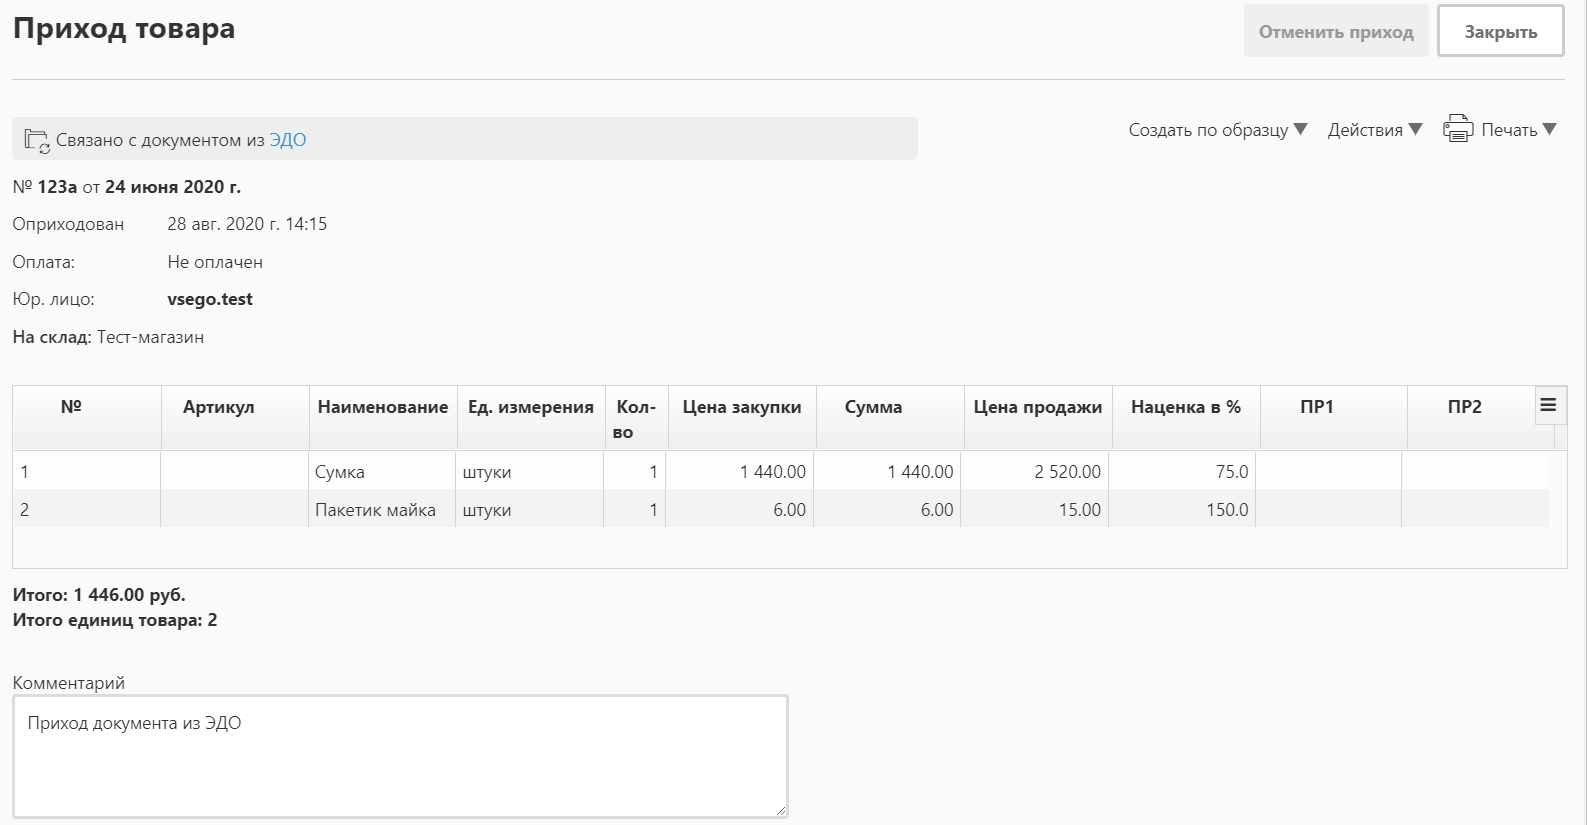Click the Цена закупки column header
This screenshot has width=1587, height=825.
[742, 418]
